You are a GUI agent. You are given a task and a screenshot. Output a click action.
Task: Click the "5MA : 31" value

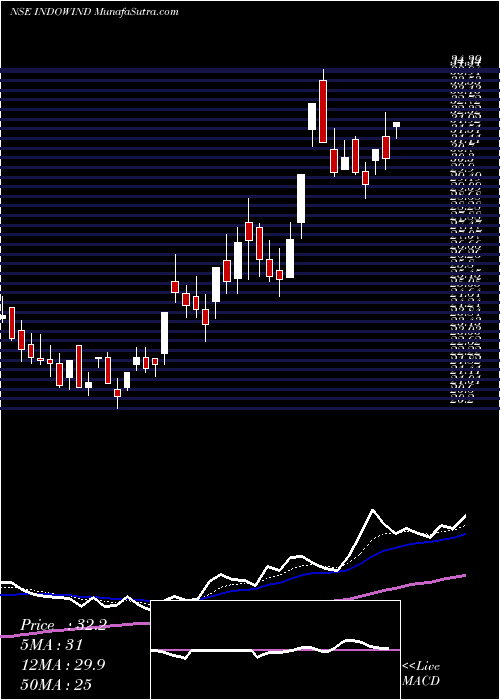tap(51, 645)
